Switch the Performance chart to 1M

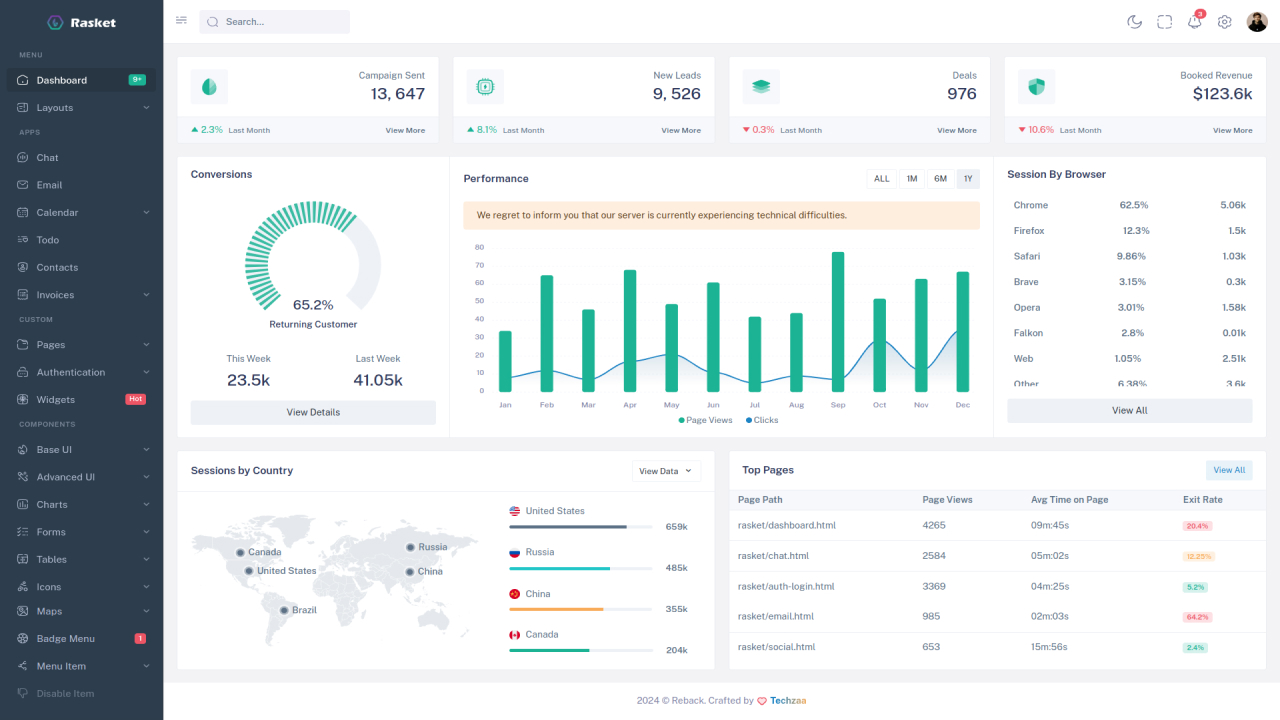pos(911,178)
